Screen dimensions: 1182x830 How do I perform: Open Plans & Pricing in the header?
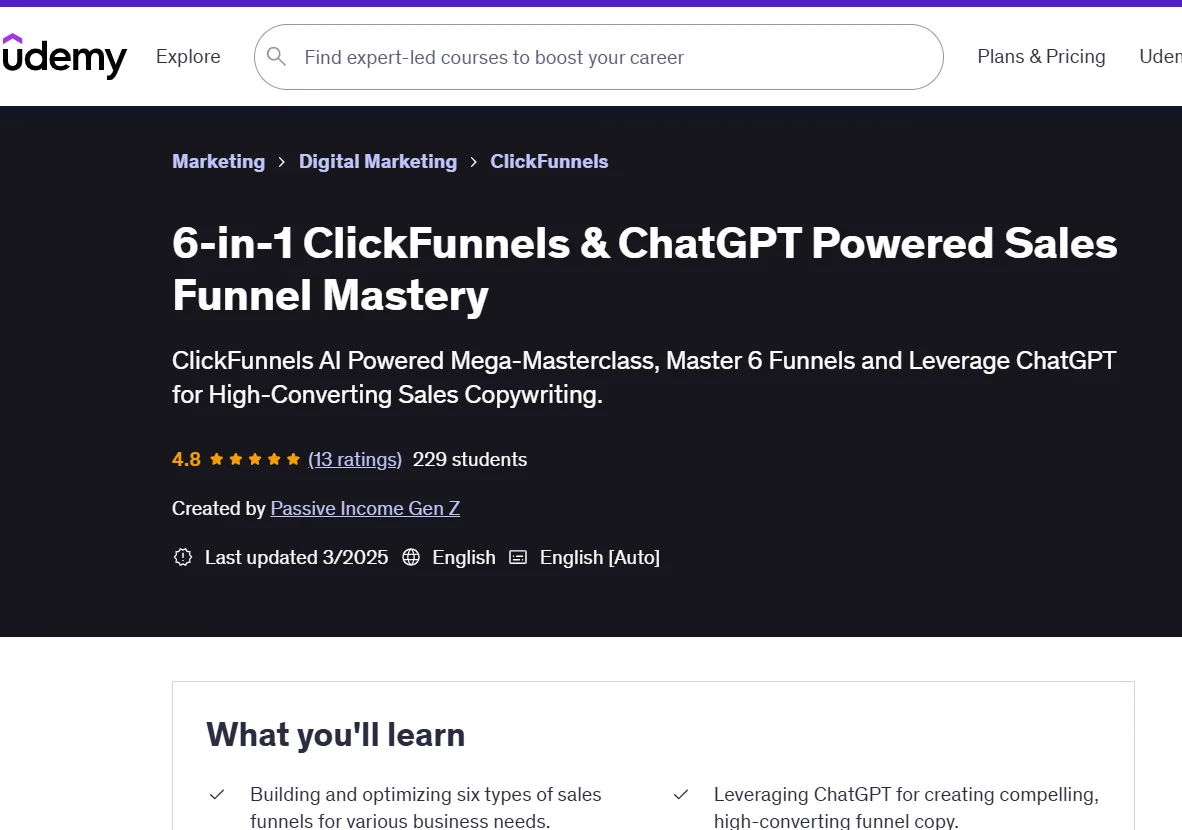pyautogui.click(x=1041, y=57)
